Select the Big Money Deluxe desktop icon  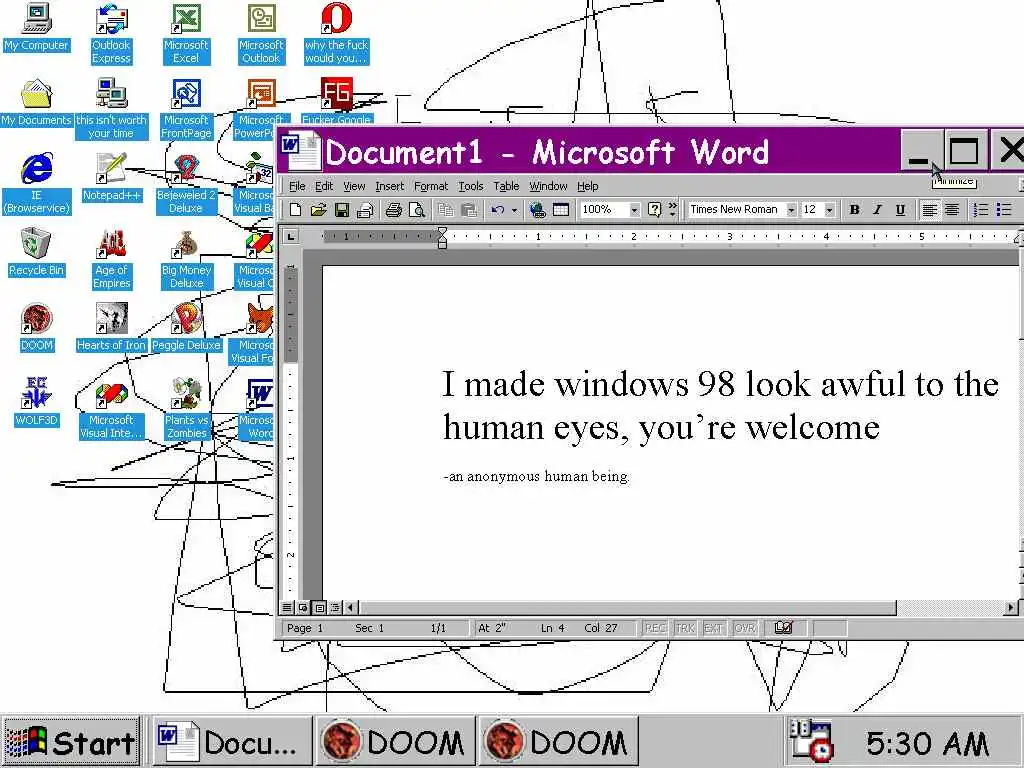[187, 260]
